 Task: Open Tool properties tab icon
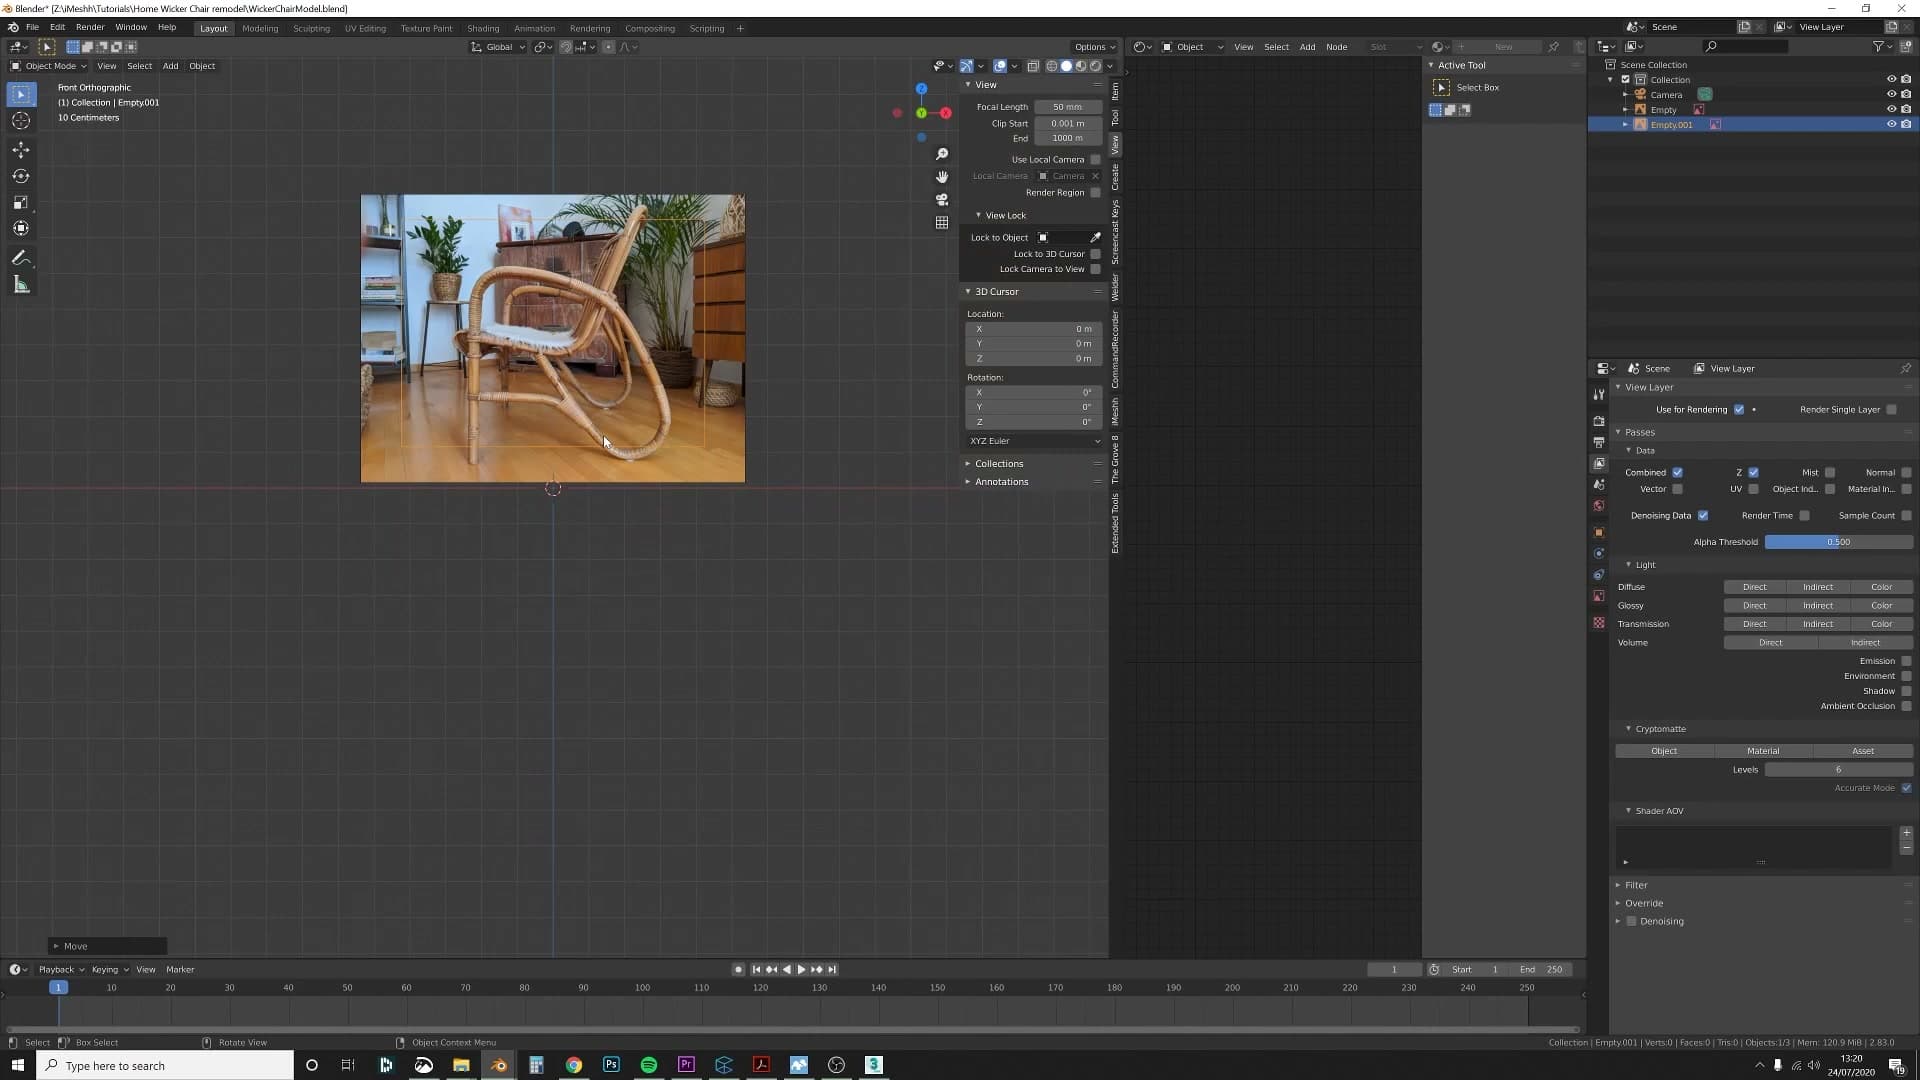[x=1599, y=395]
